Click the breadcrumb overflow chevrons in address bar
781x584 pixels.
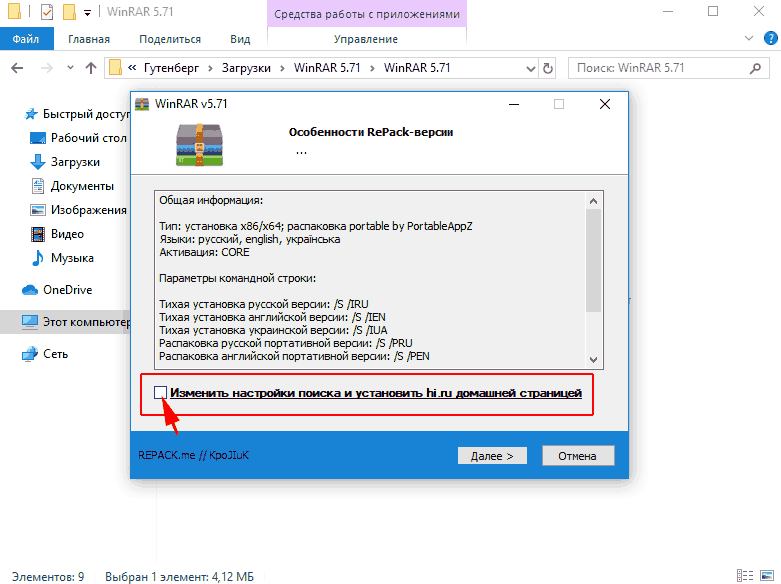click(x=132, y=68)
